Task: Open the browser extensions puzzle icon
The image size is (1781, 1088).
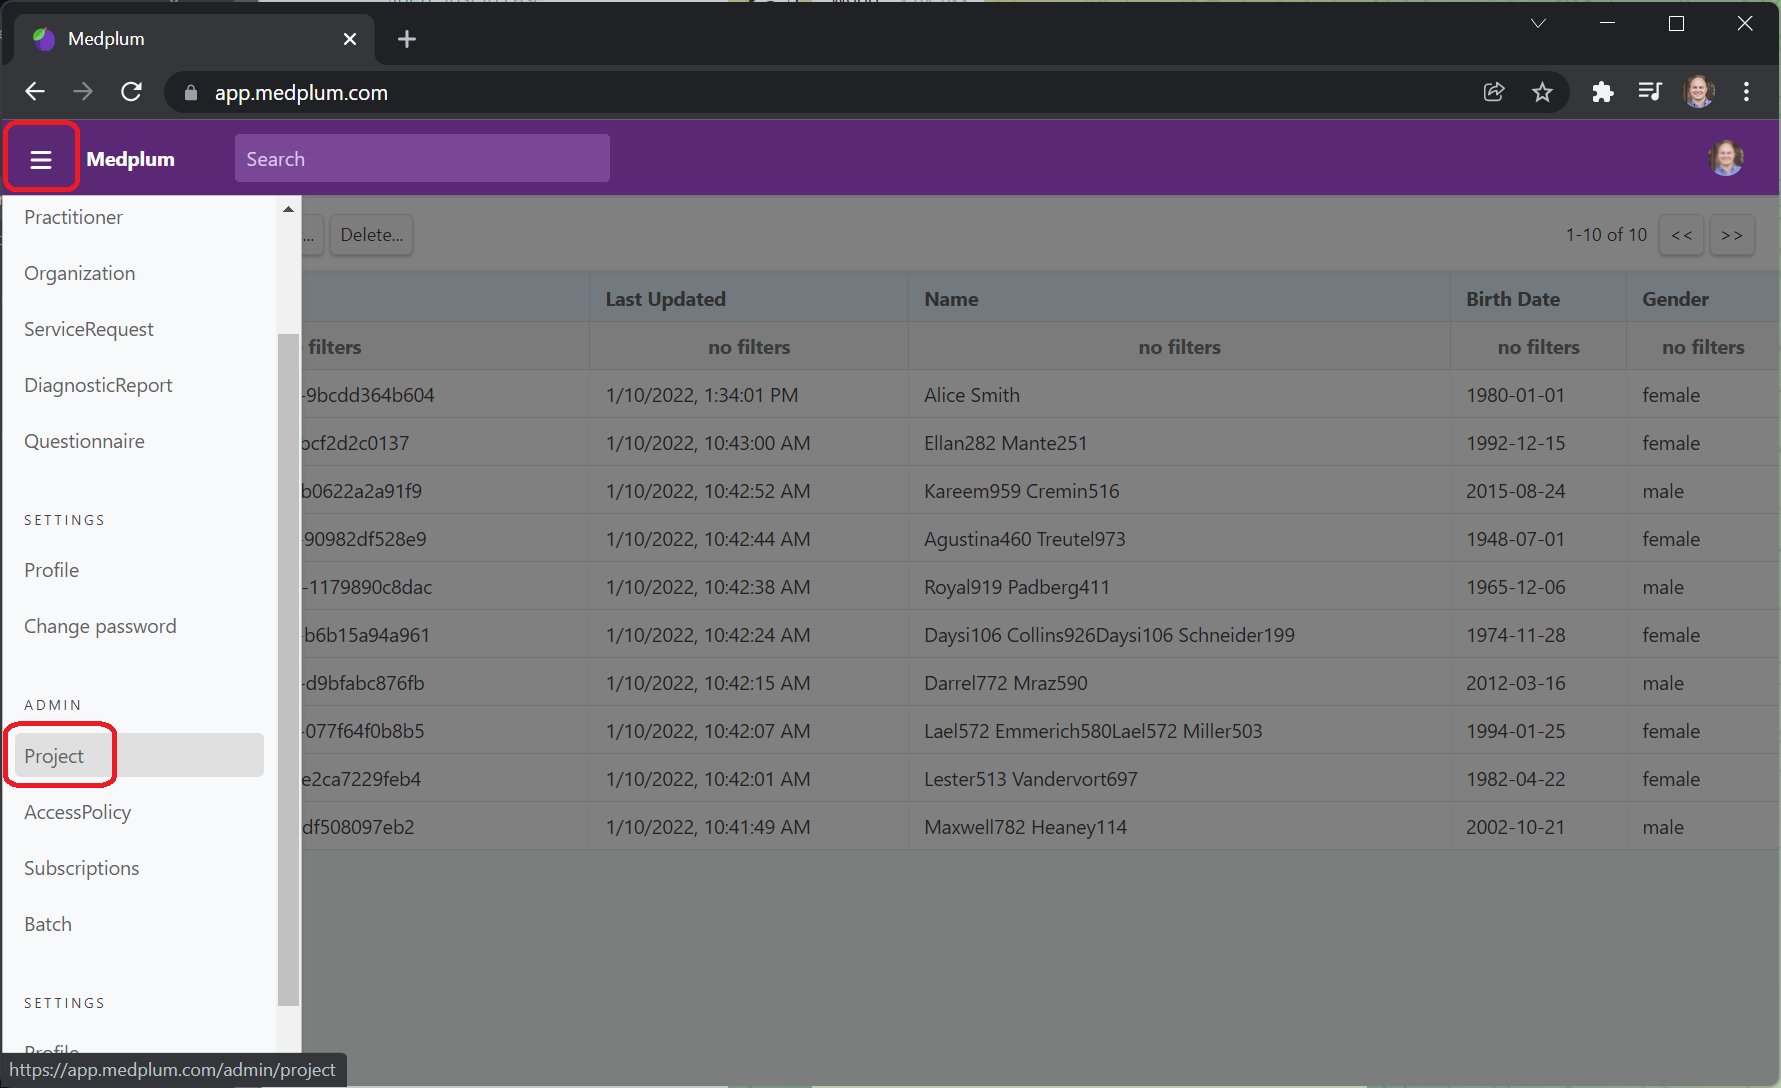Action: [1602, 91]
